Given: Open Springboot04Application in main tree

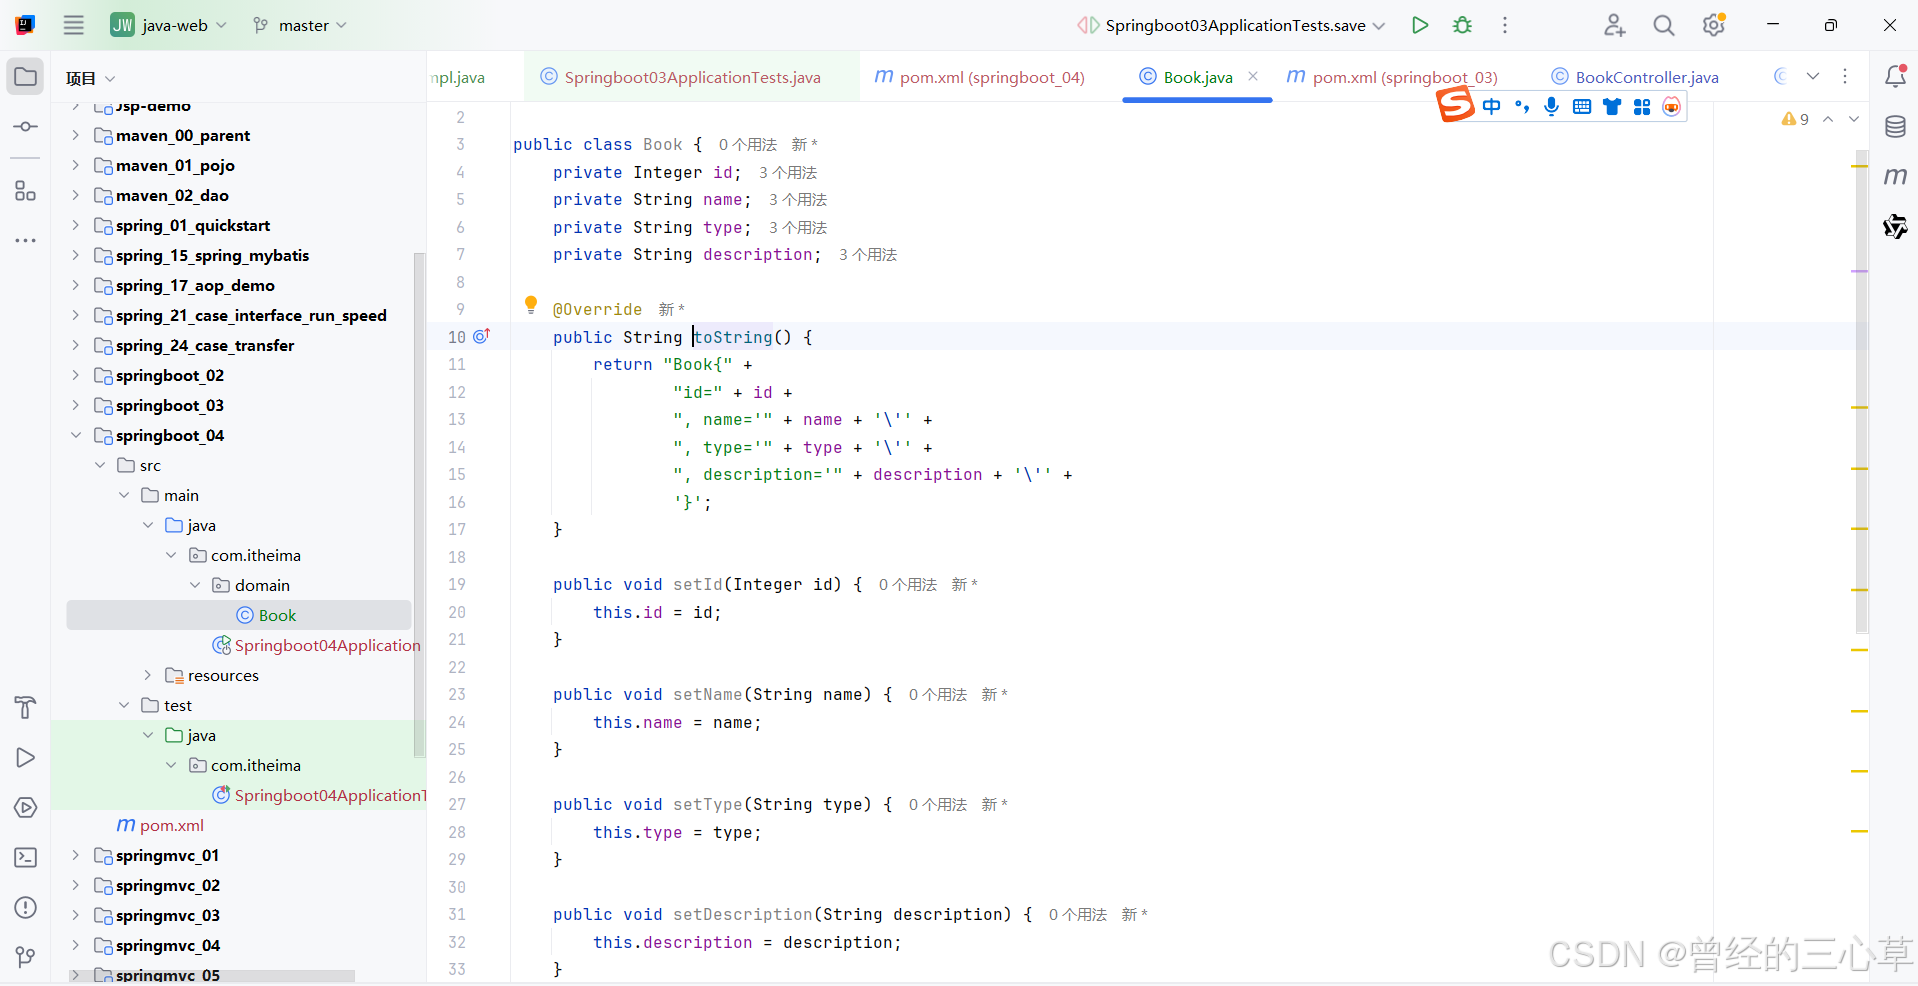Looking at the screenshot, I should 317,645.
